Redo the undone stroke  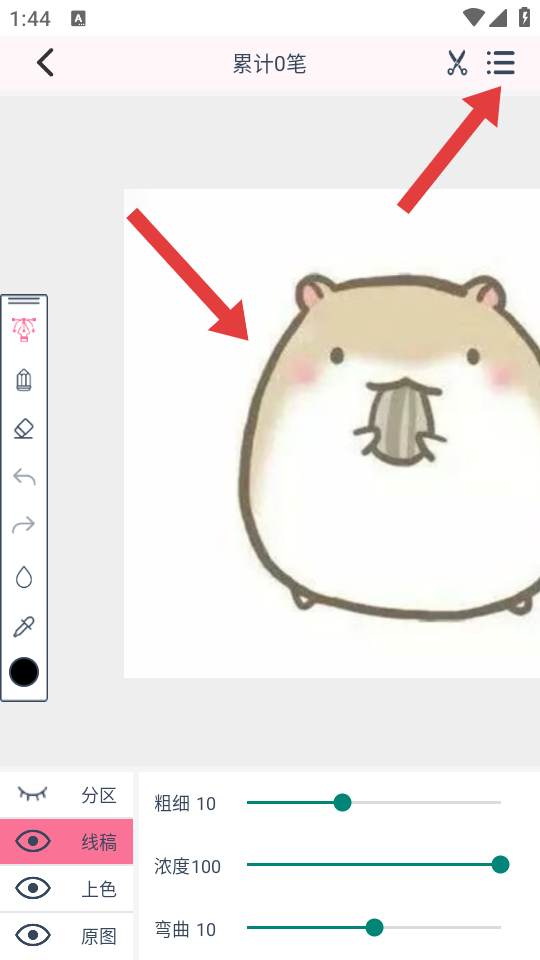coord(24,525)
